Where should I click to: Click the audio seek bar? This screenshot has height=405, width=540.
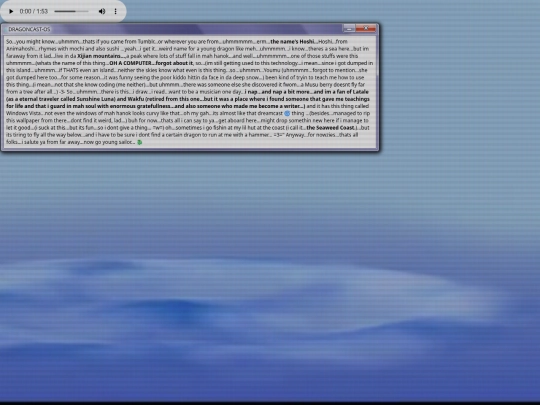(71, 11)
